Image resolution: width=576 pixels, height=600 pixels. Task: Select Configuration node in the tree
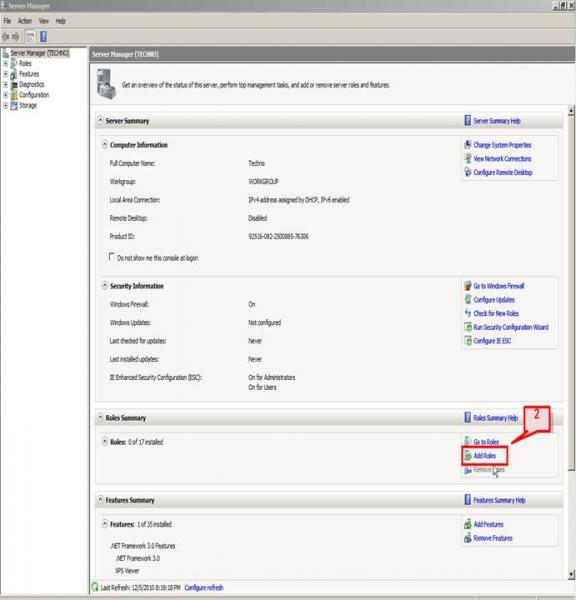34,95
